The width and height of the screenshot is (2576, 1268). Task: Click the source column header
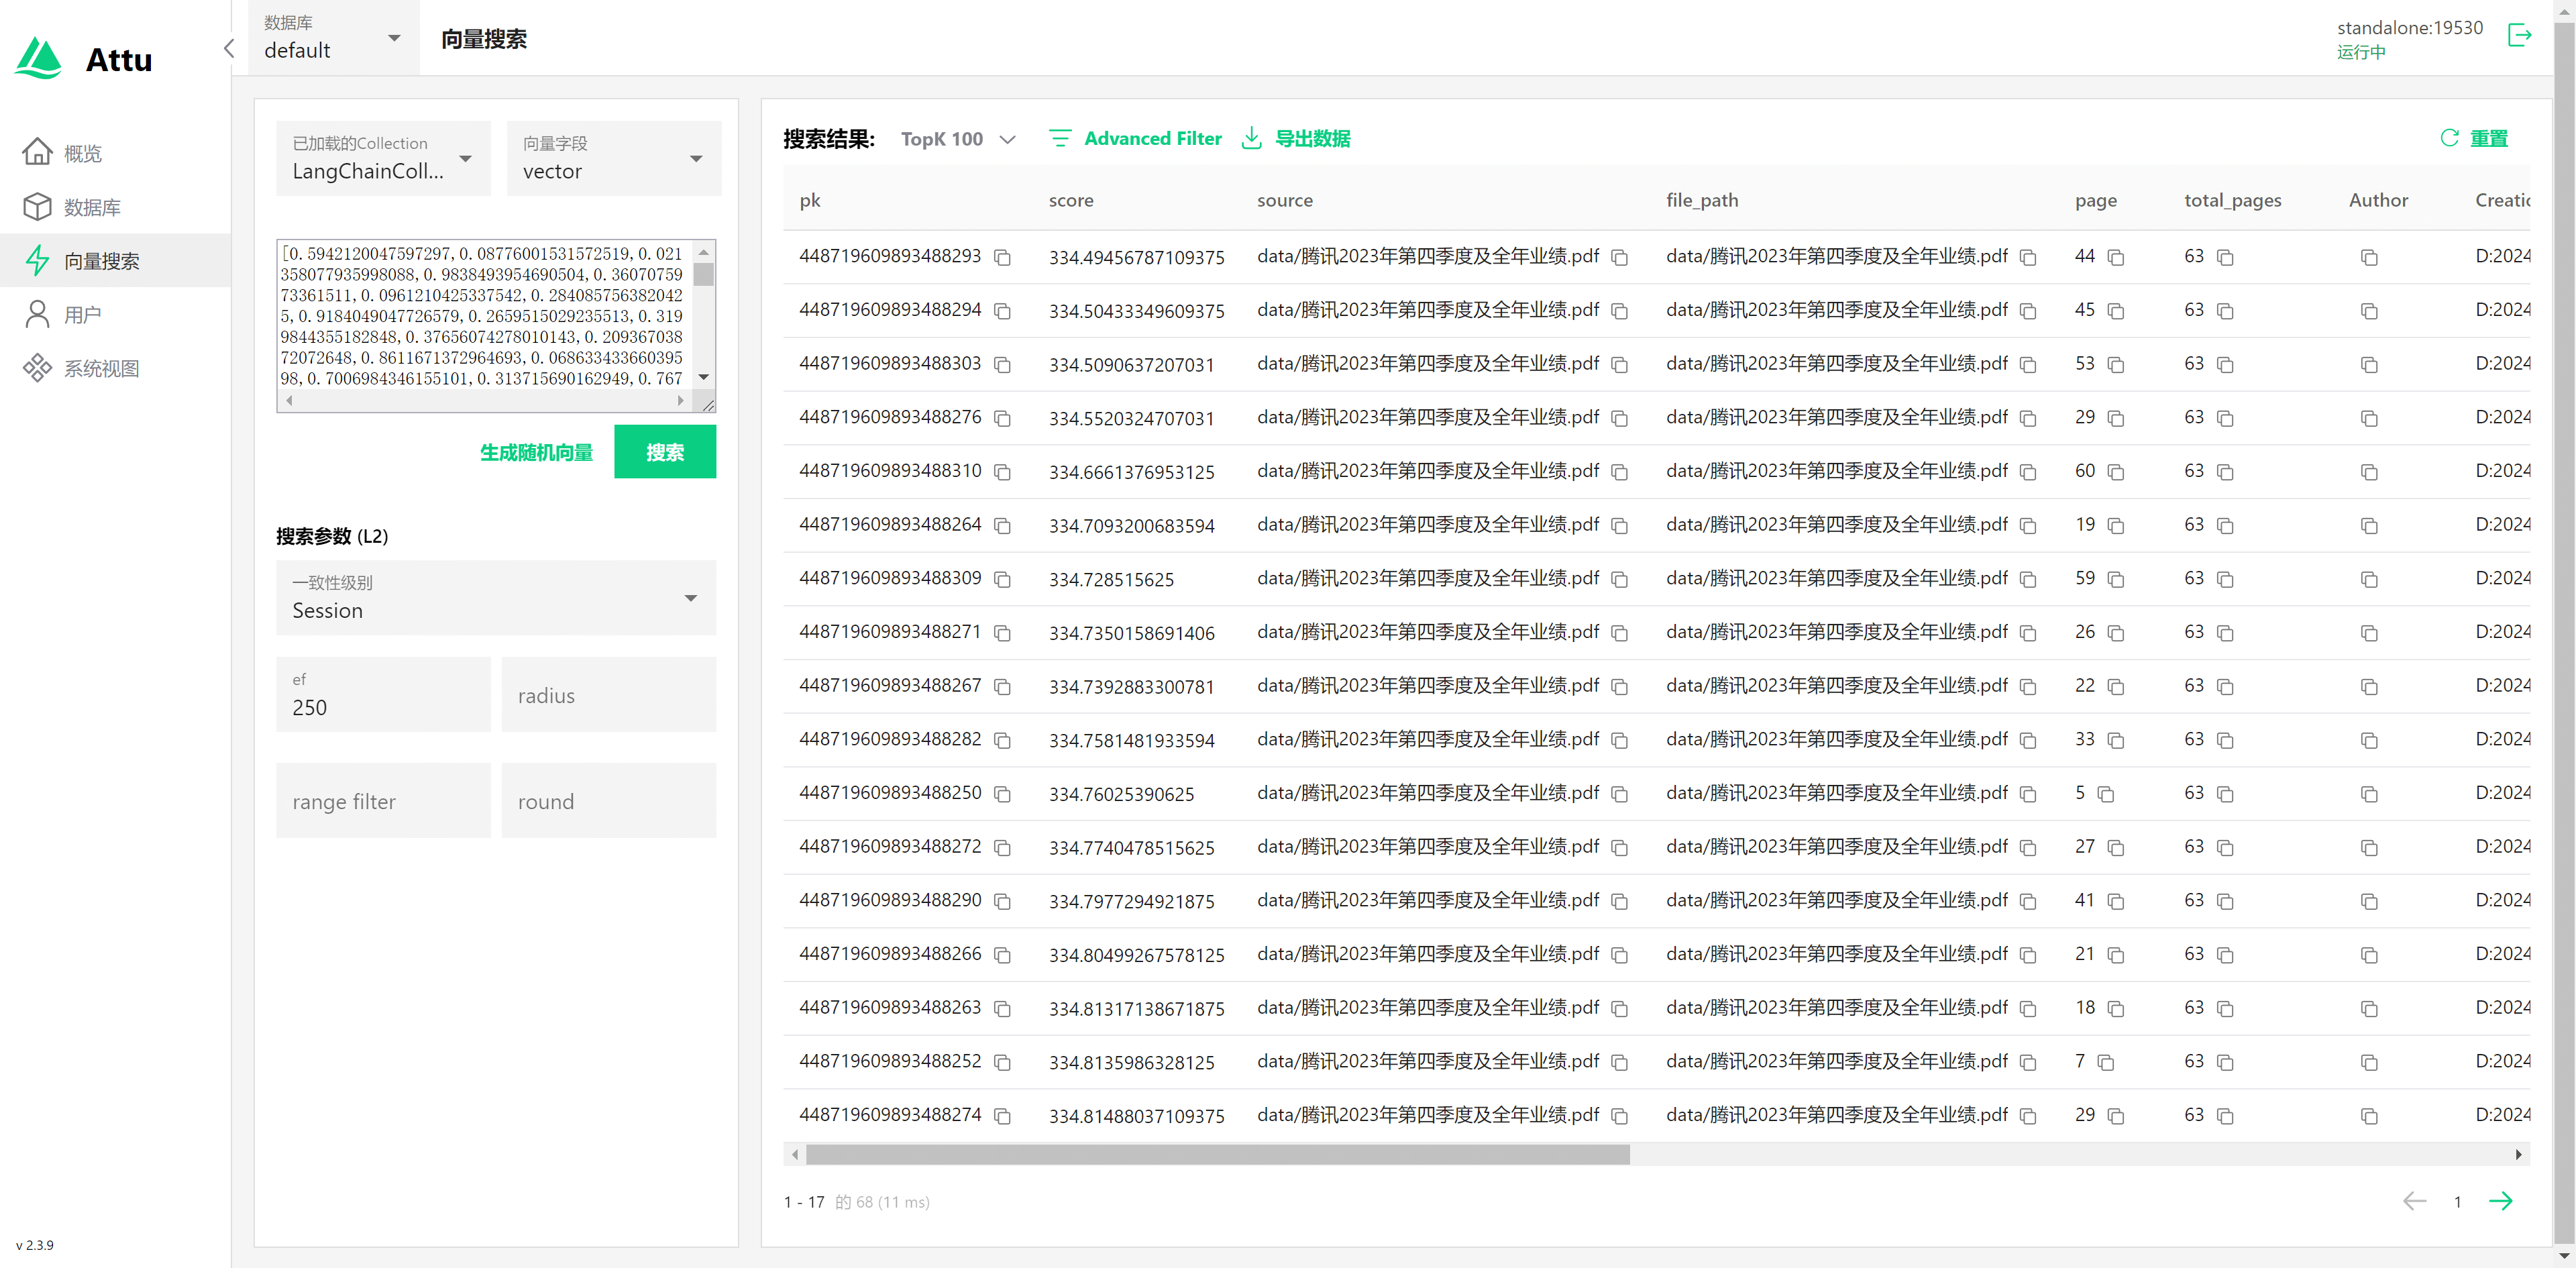(1285, 200)
